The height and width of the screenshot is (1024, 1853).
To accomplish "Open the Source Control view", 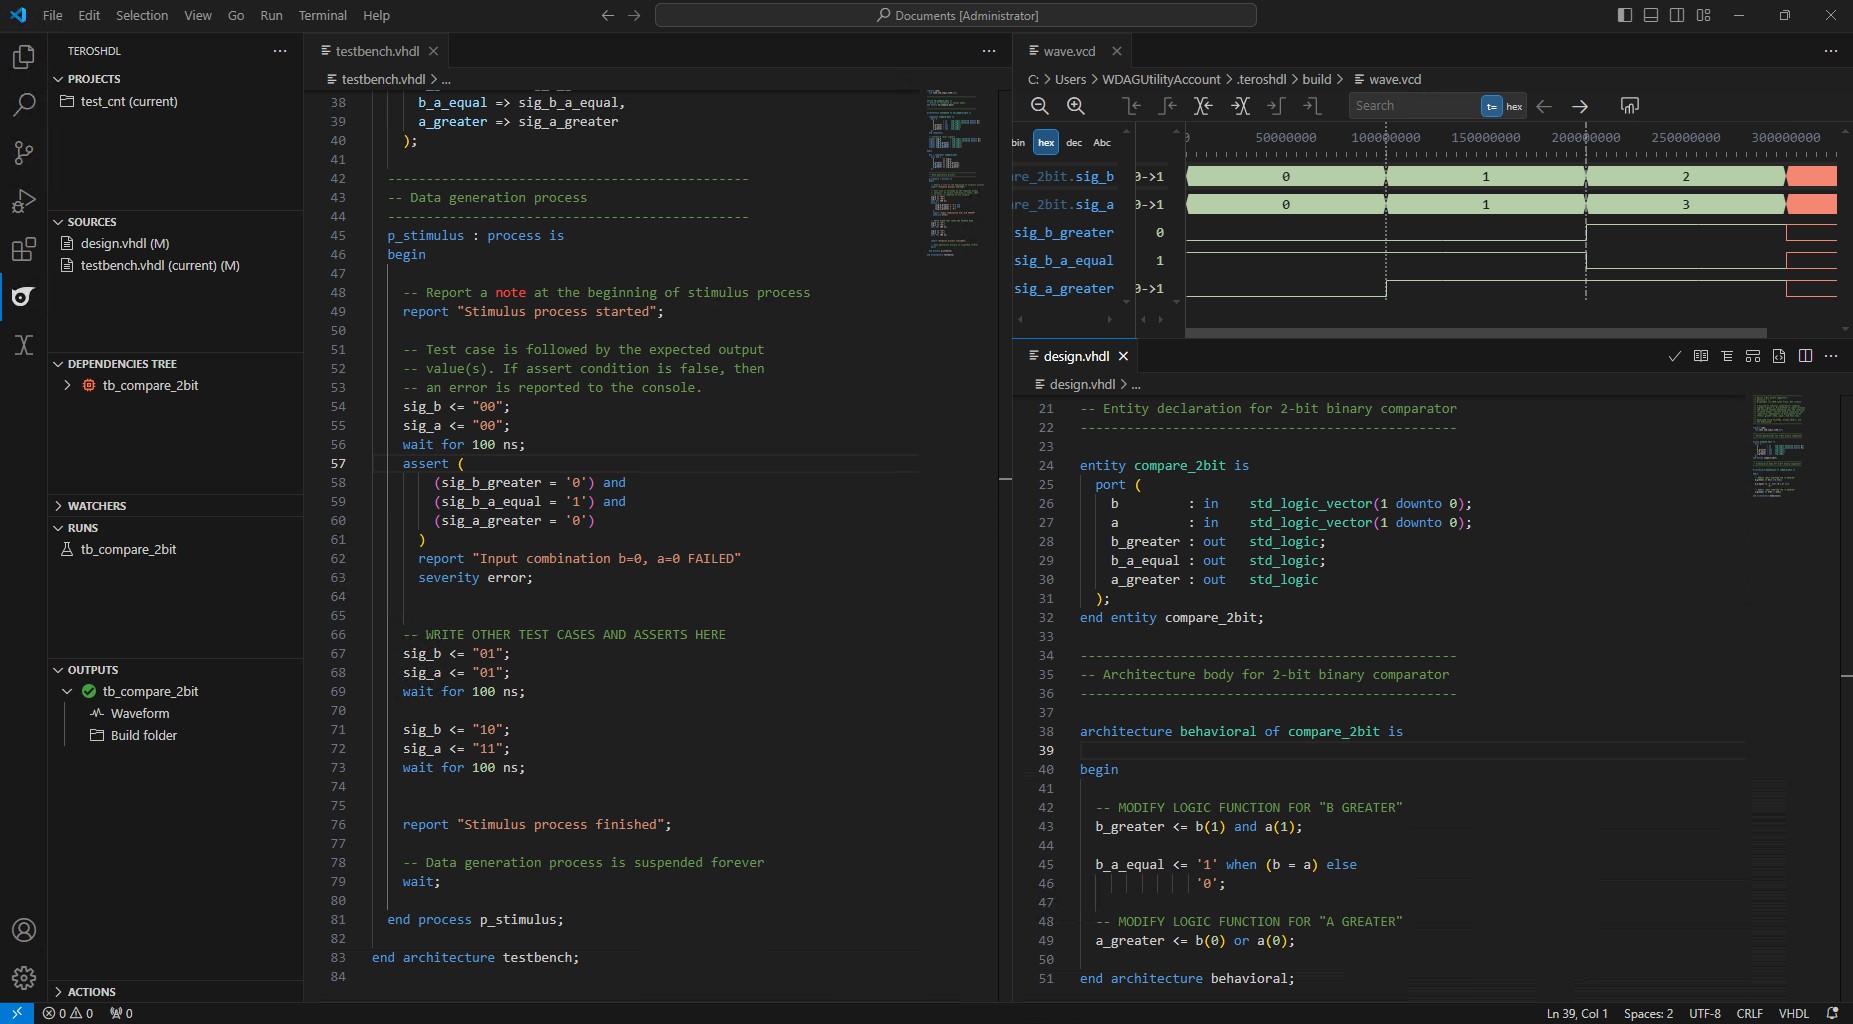I will pos(23,152).
